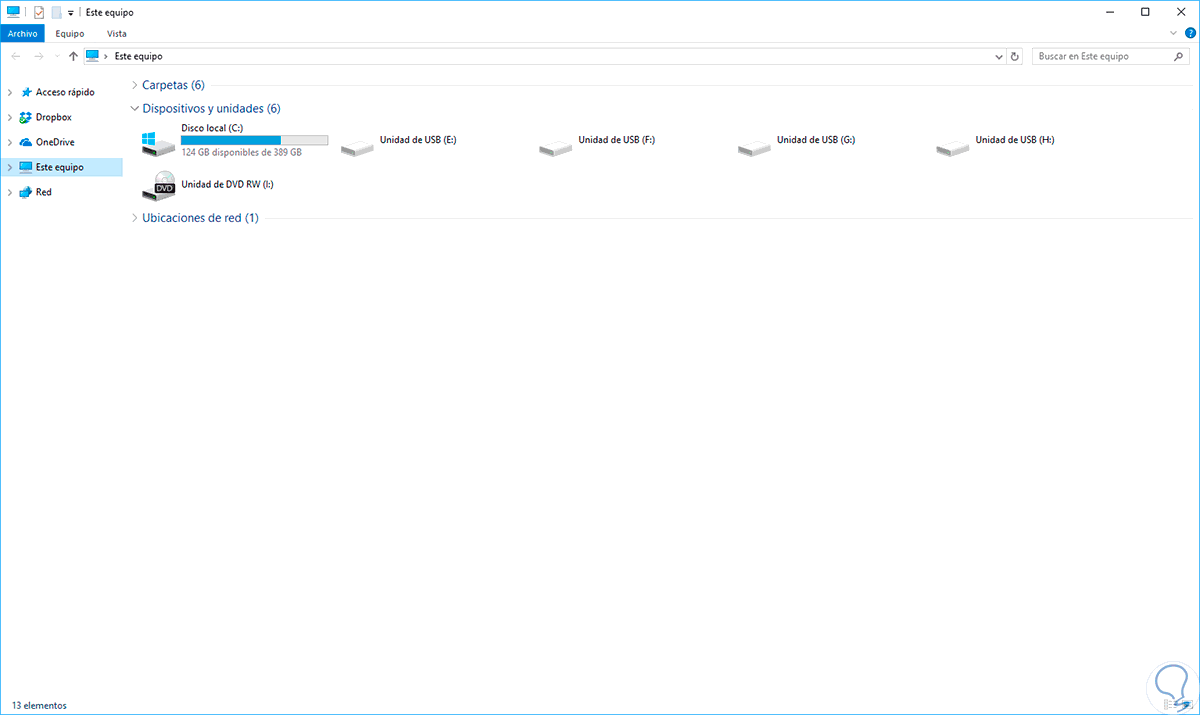Go back with the left arrow
This screenshot has height=715, width=1200.
coord(15,57)
